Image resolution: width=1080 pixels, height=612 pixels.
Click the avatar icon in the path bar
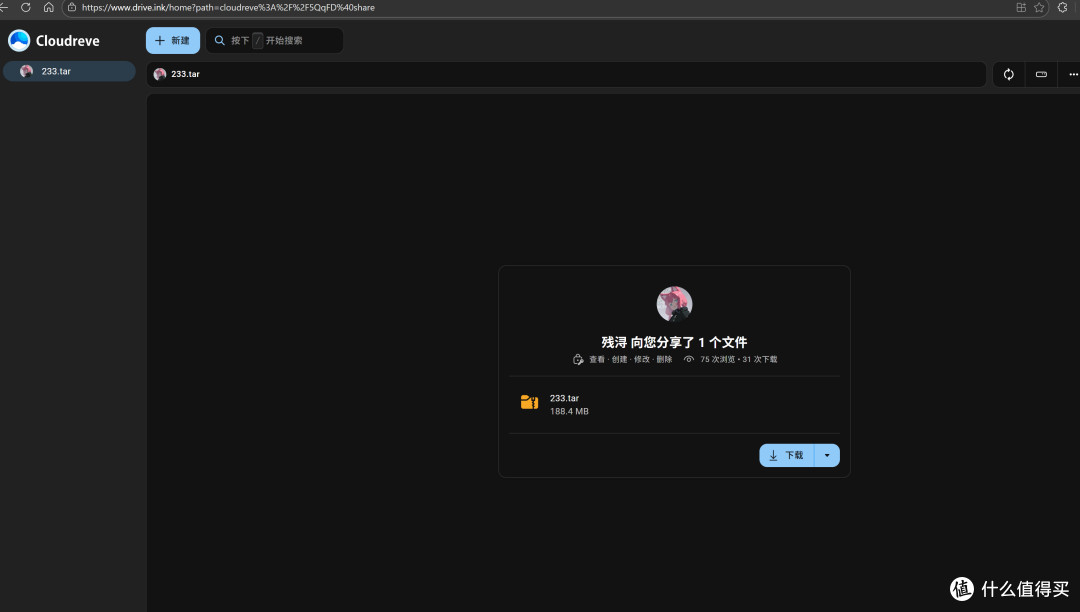[160, 74]
